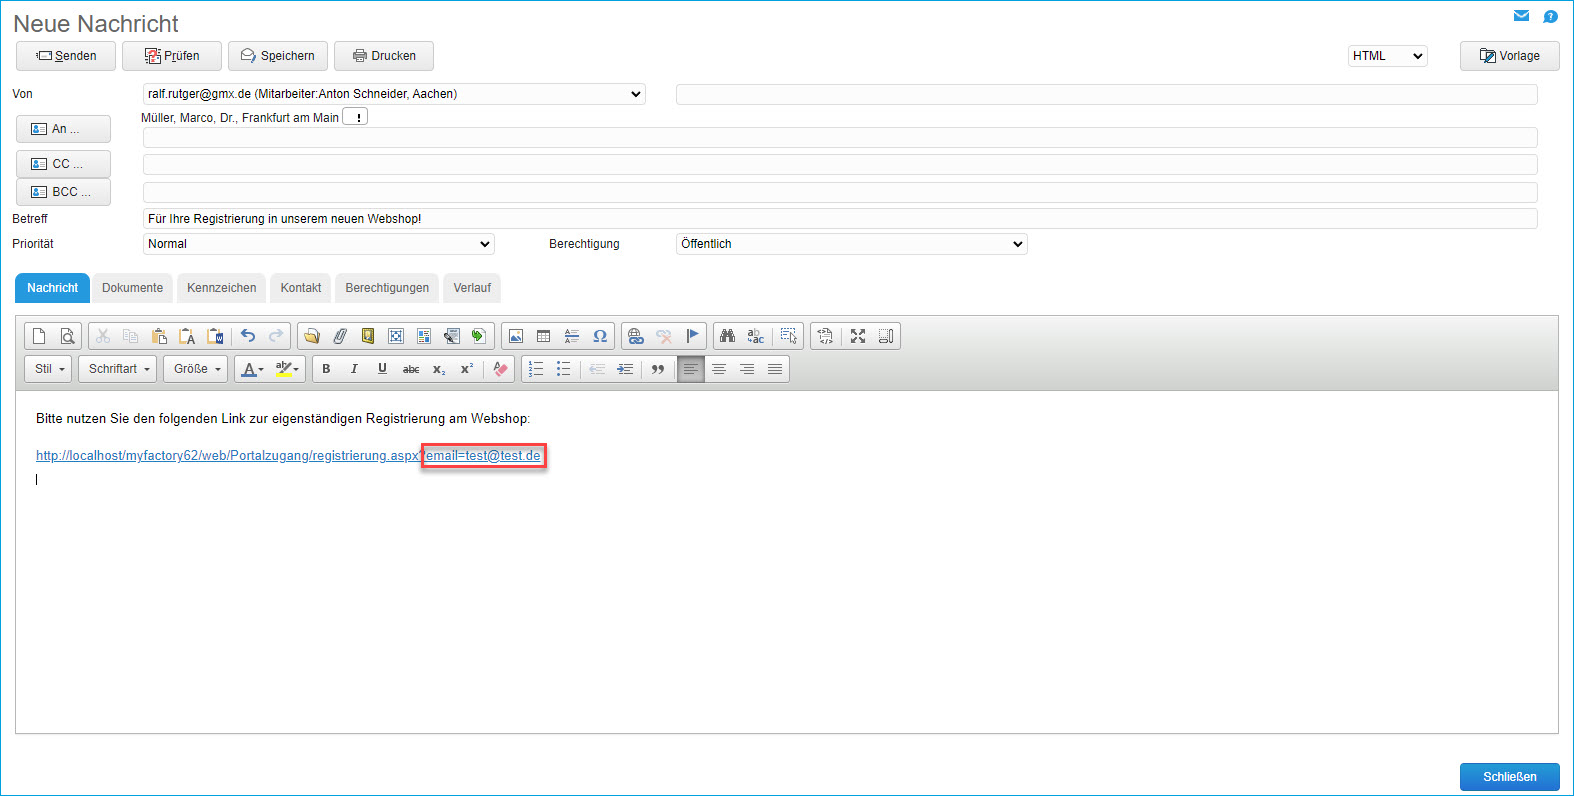Toggle underline formatting
The image size is (1574, 796).
382,369
